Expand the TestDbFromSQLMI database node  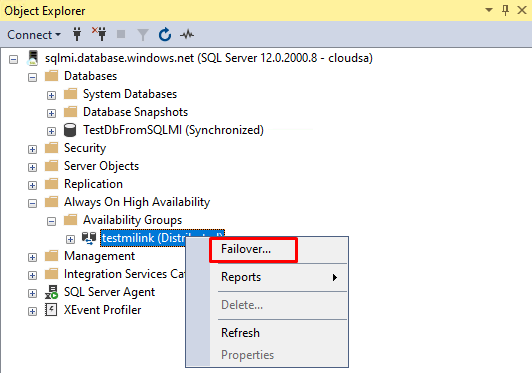[x=51, y=132]
